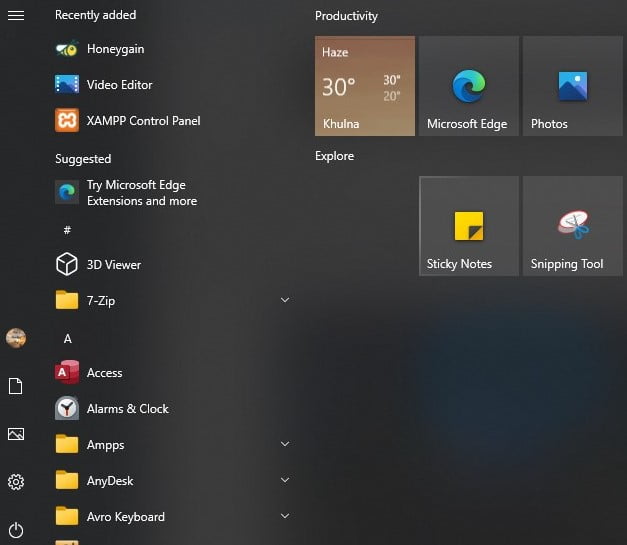Click the Video Editor label
This screenshot has height=545, width=627.
tap(120, 85)
